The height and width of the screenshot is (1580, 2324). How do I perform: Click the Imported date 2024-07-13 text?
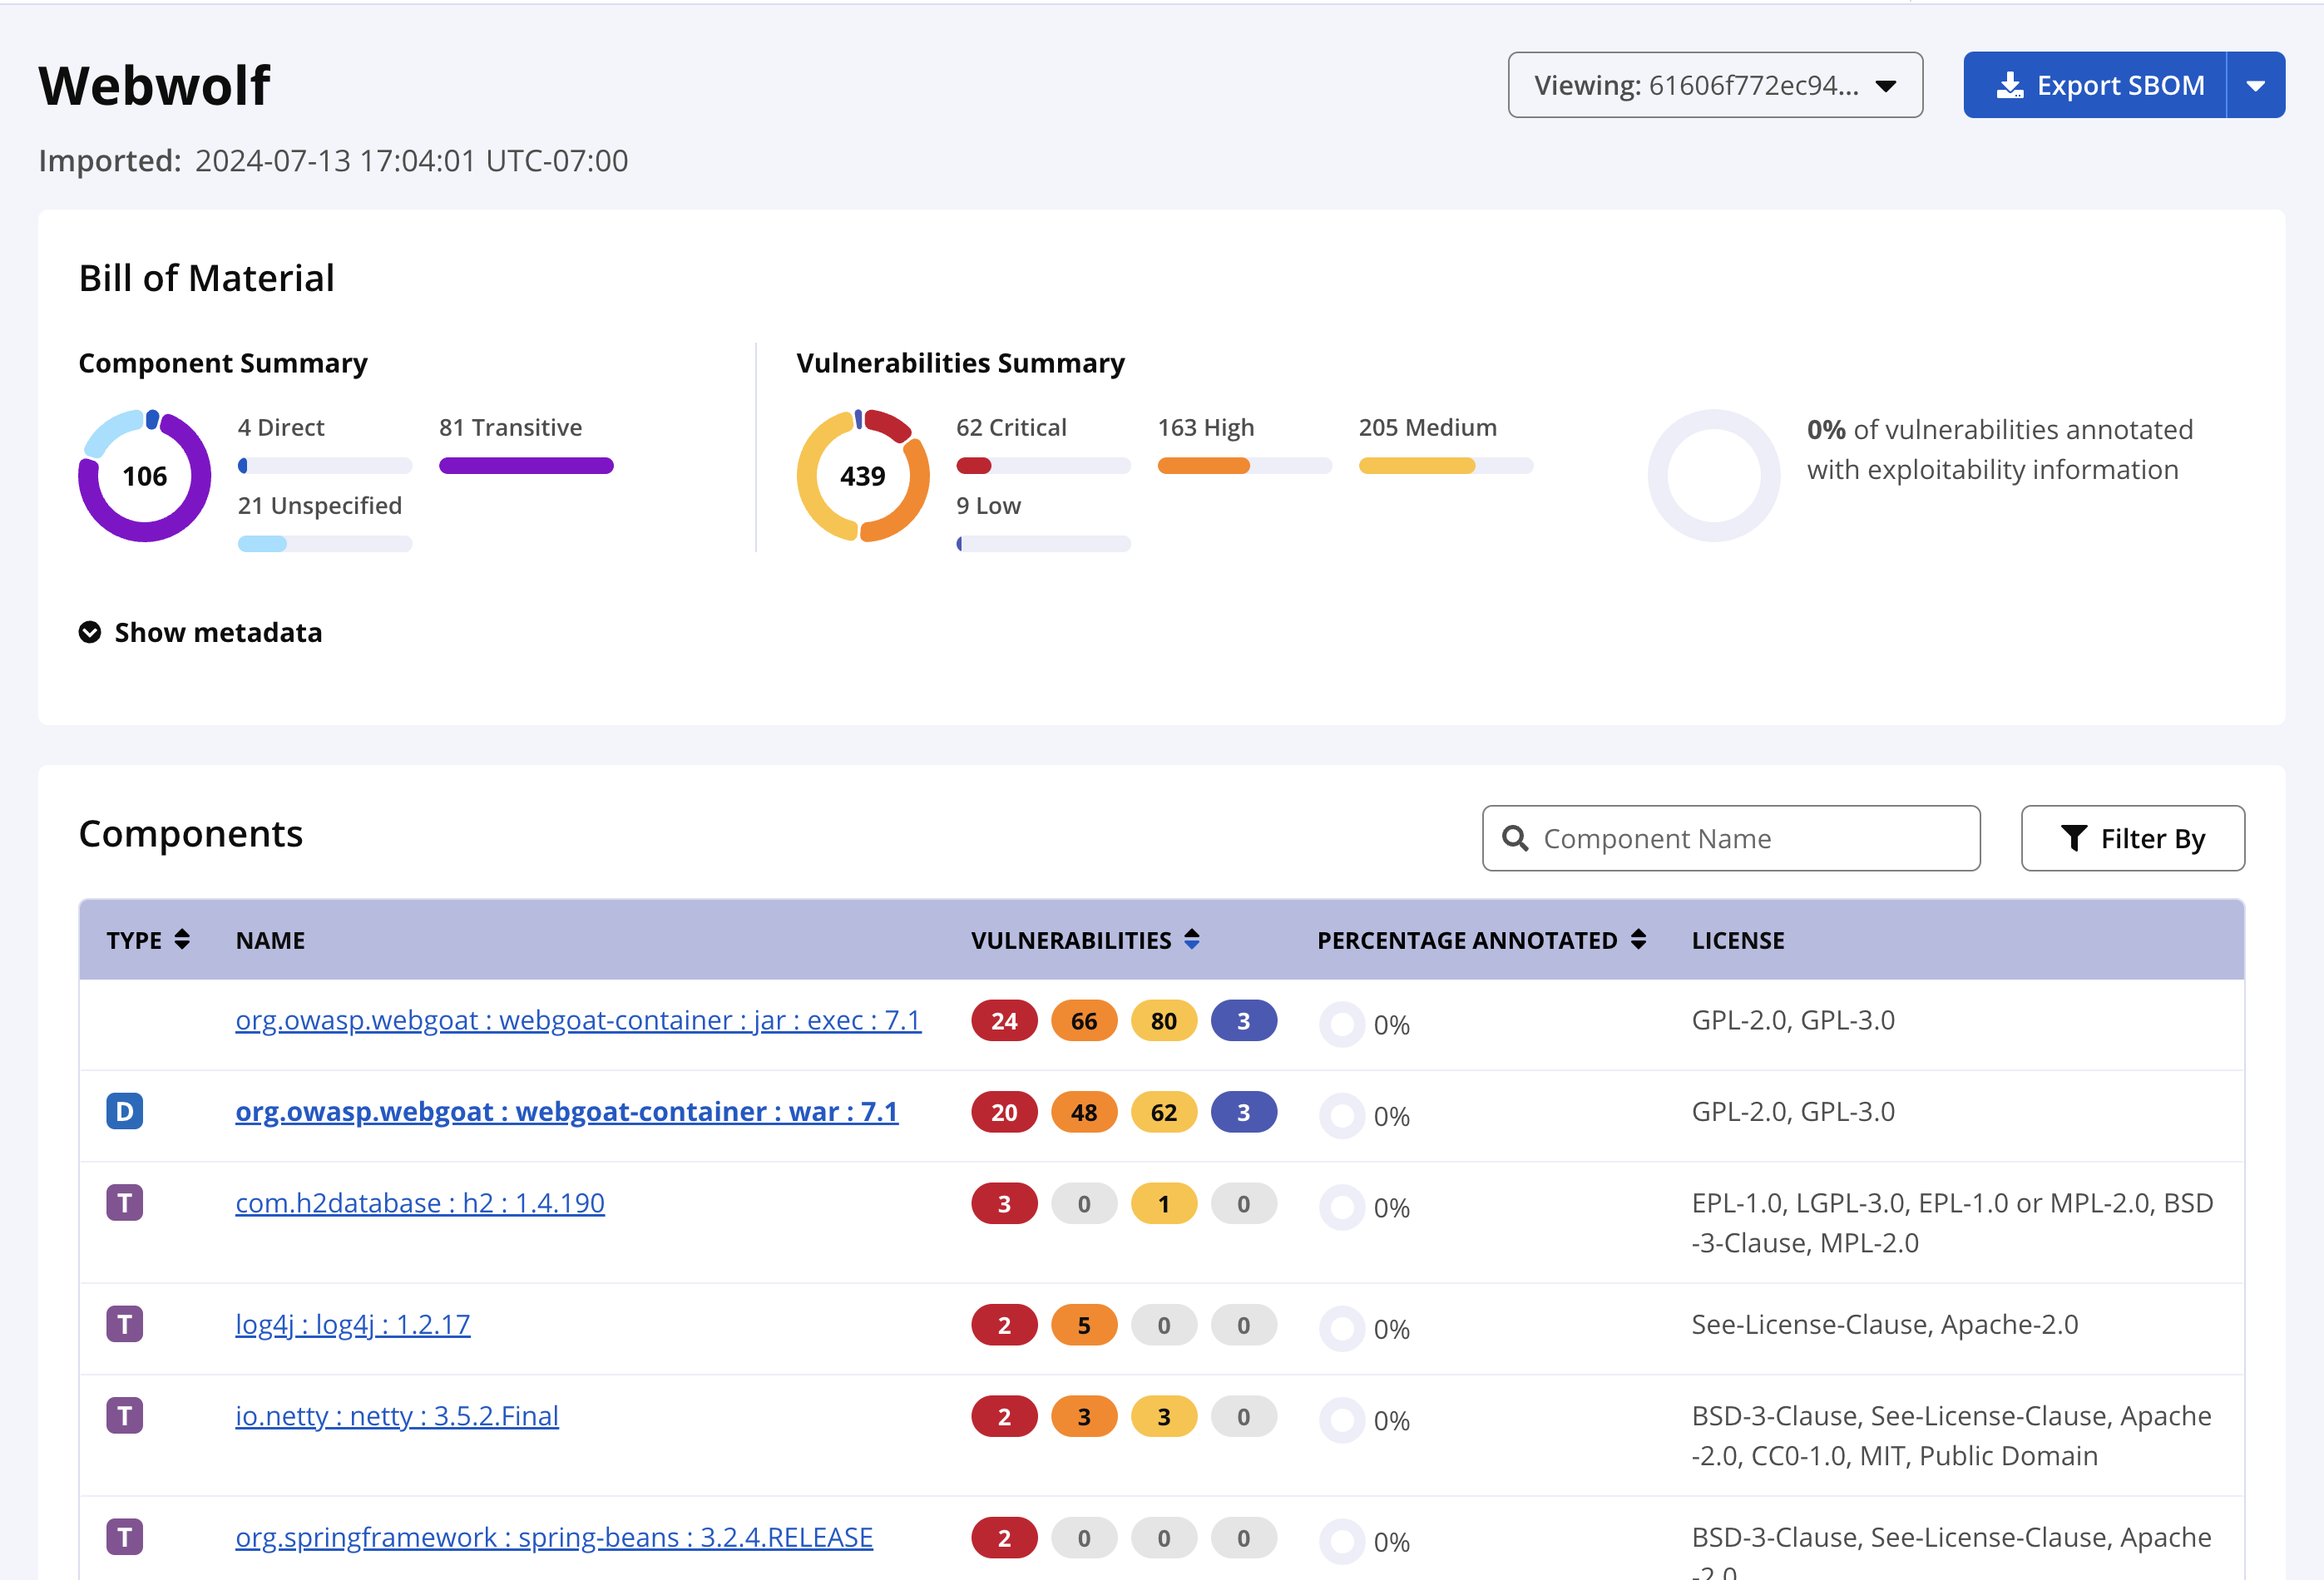click(x=411, y=160)
